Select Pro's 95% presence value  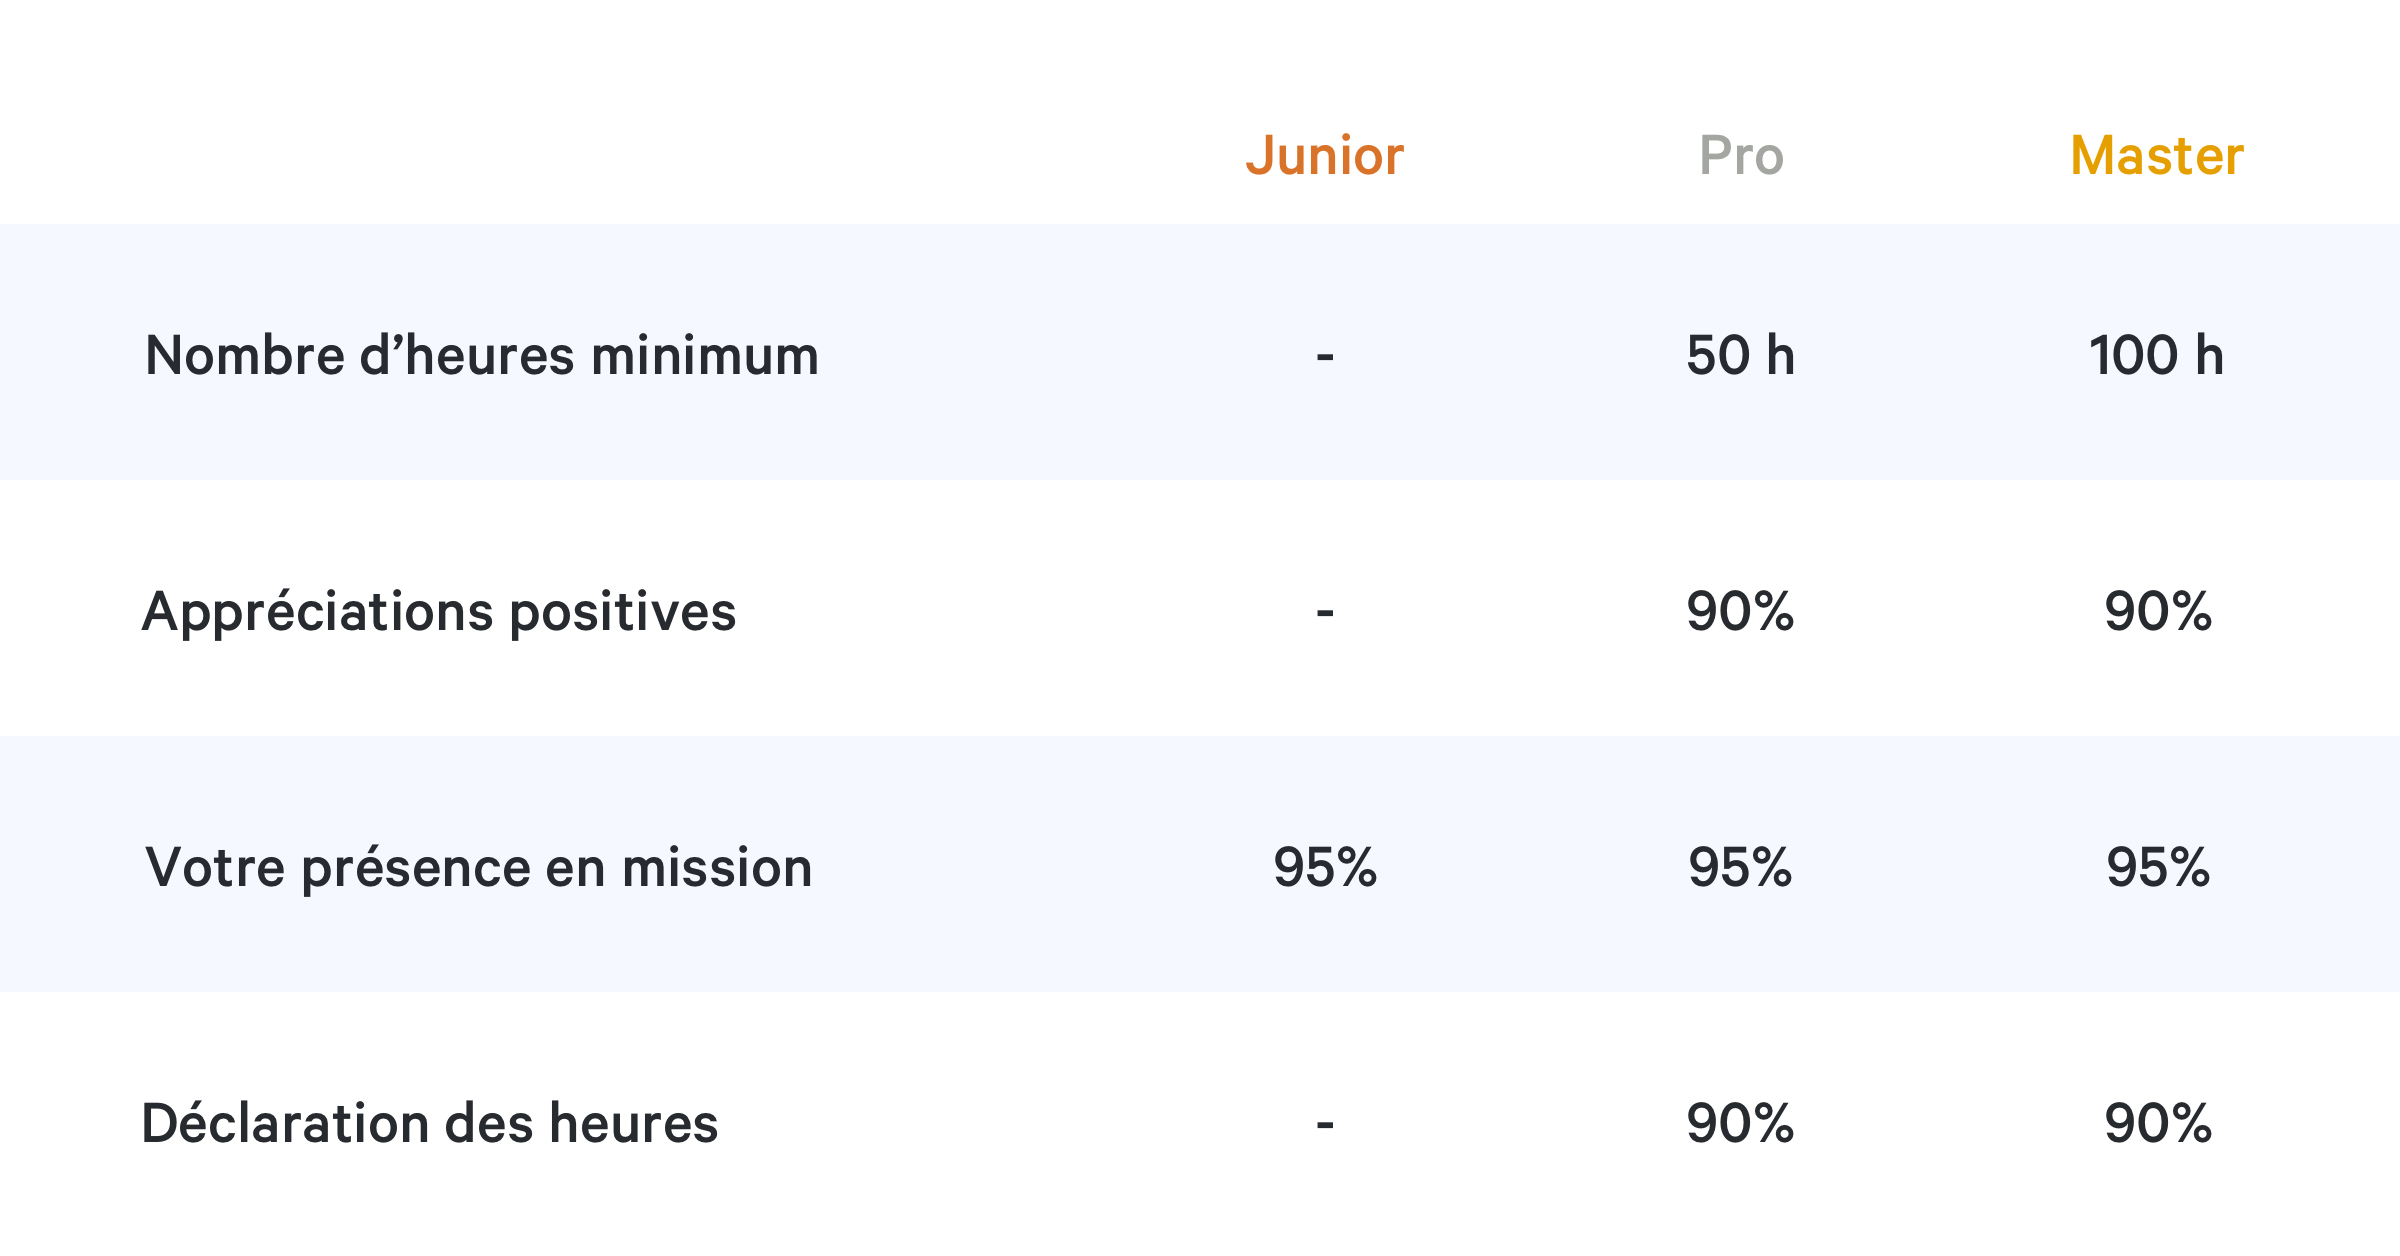[1741, 868]
